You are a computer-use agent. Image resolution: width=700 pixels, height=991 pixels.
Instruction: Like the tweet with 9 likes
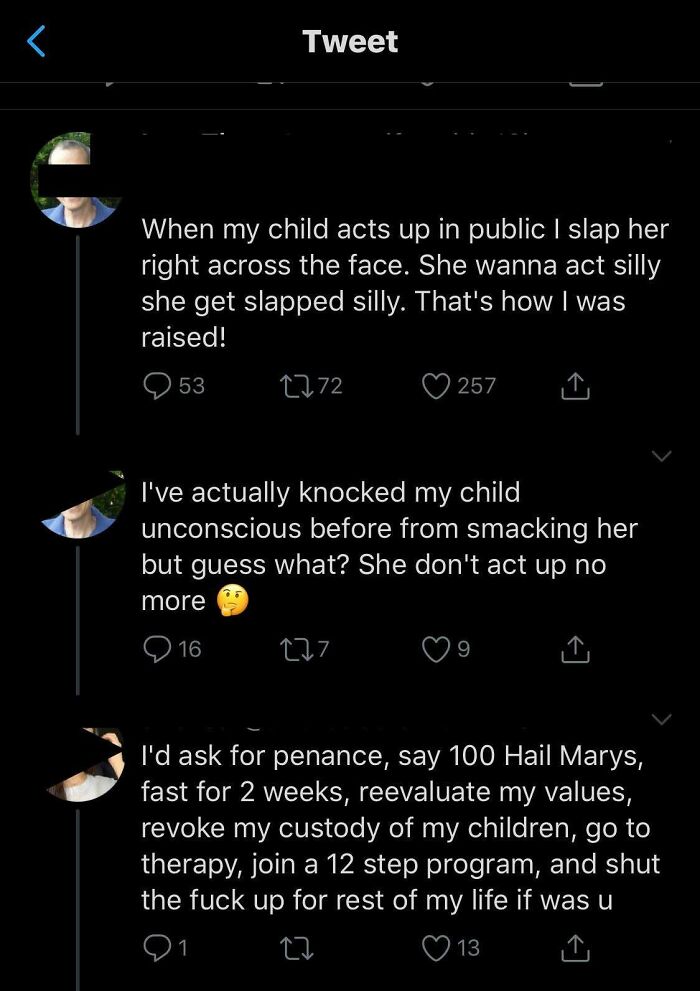click(x=434, y=649)
